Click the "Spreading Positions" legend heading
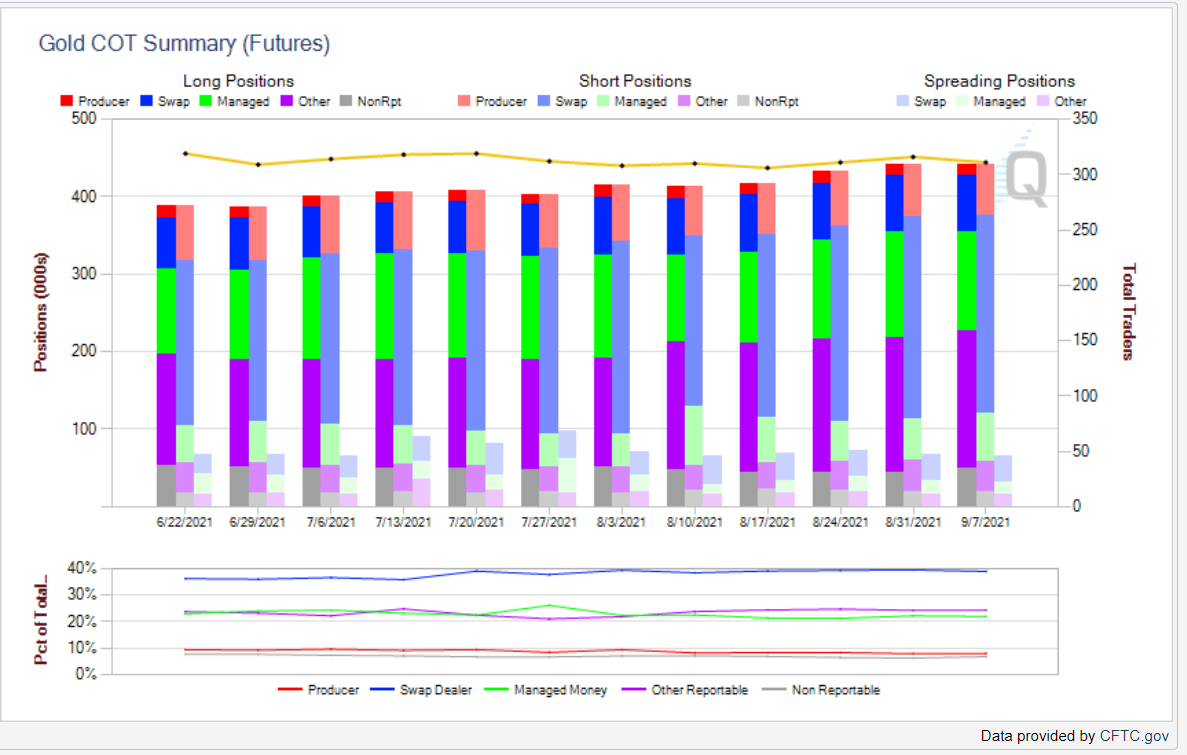The width and height of the screenshot is (1187, 755). (999, 81)
